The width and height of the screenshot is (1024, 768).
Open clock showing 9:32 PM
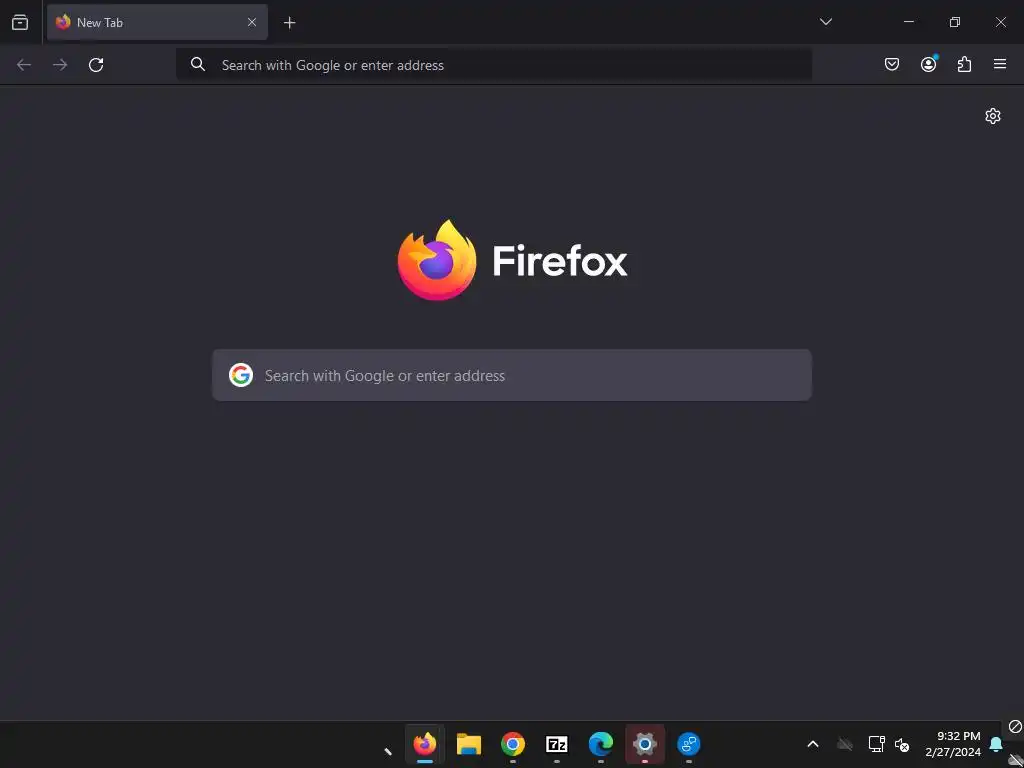point(953,744)
